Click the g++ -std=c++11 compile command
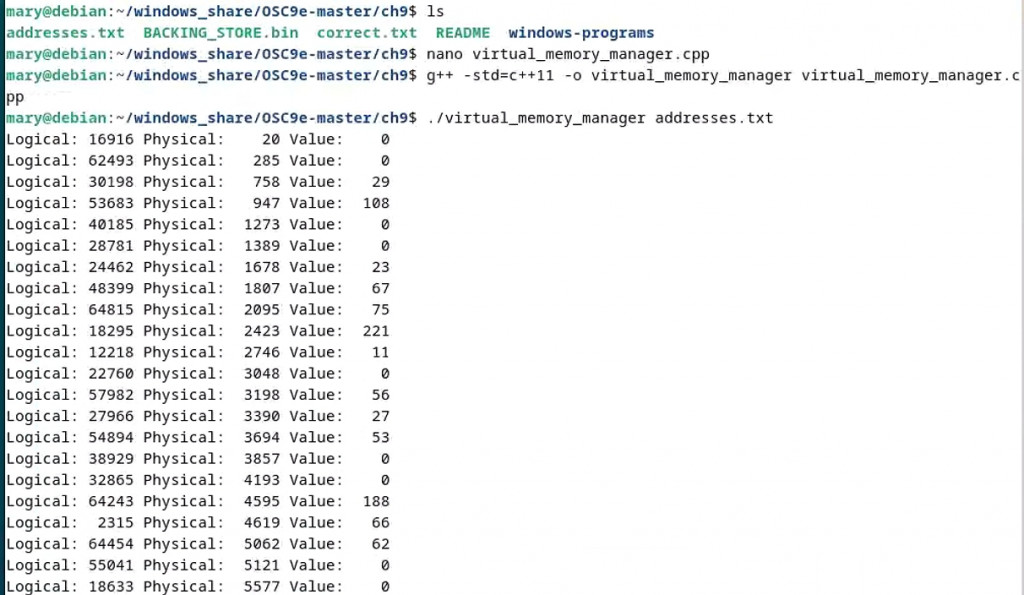Image resolution: width=1024 pixels, height=595 pixels. [722, 76]
